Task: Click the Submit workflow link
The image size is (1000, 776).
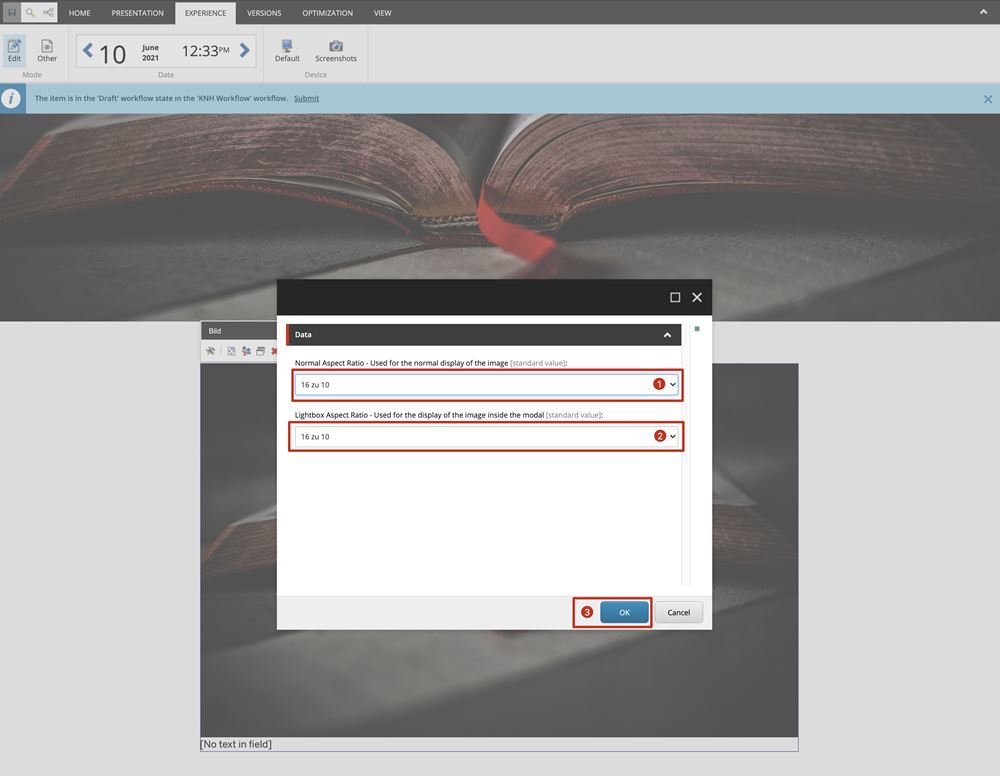Action: (x=306, y=98)
